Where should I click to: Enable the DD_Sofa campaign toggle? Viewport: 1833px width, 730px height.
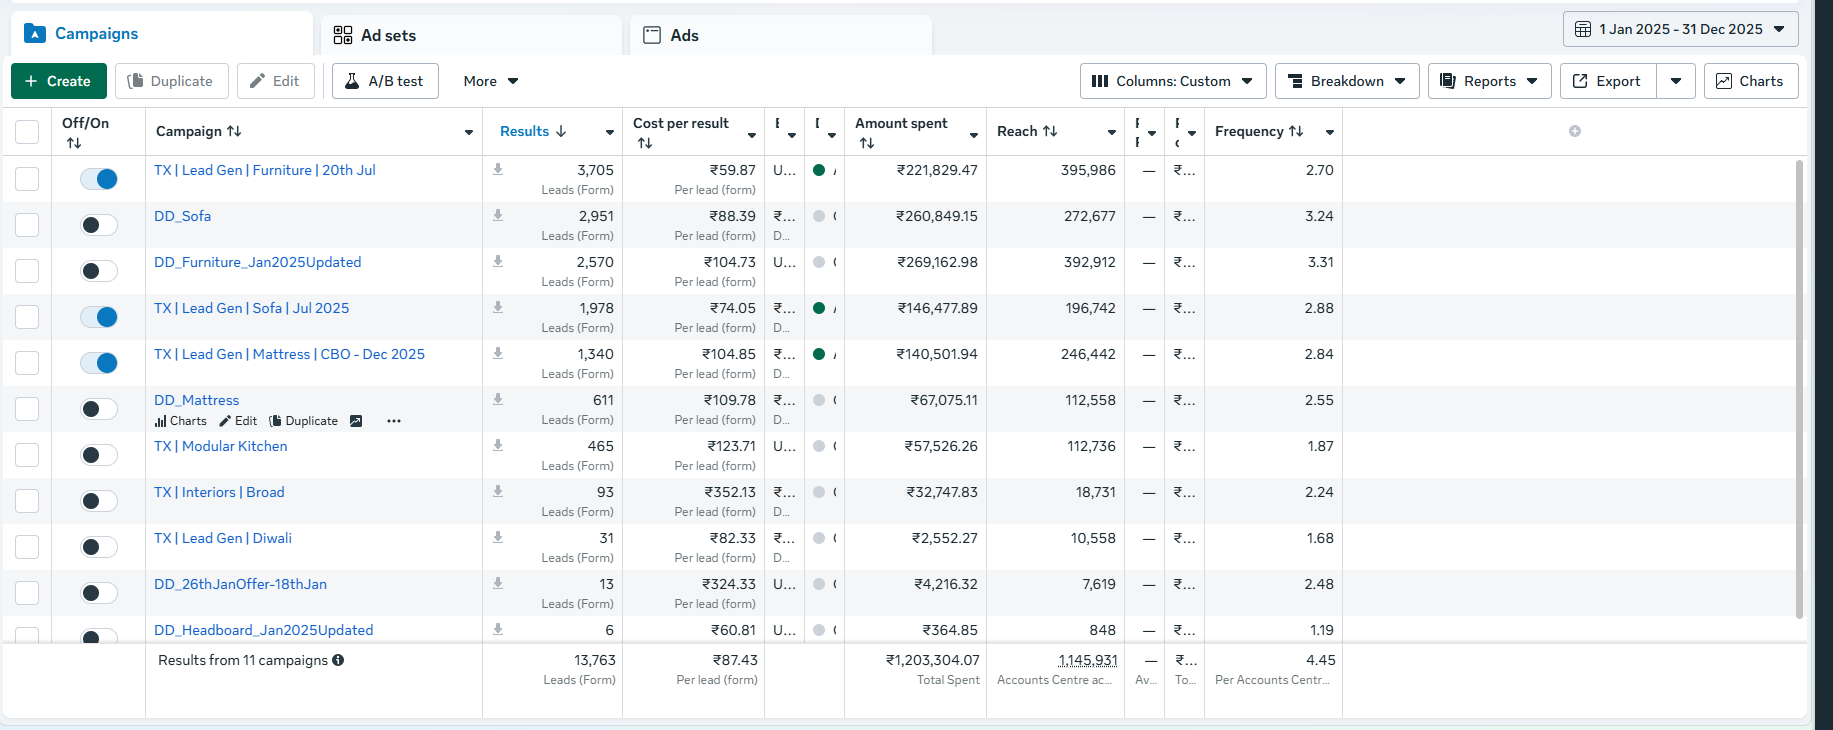[x=99, y=225]
